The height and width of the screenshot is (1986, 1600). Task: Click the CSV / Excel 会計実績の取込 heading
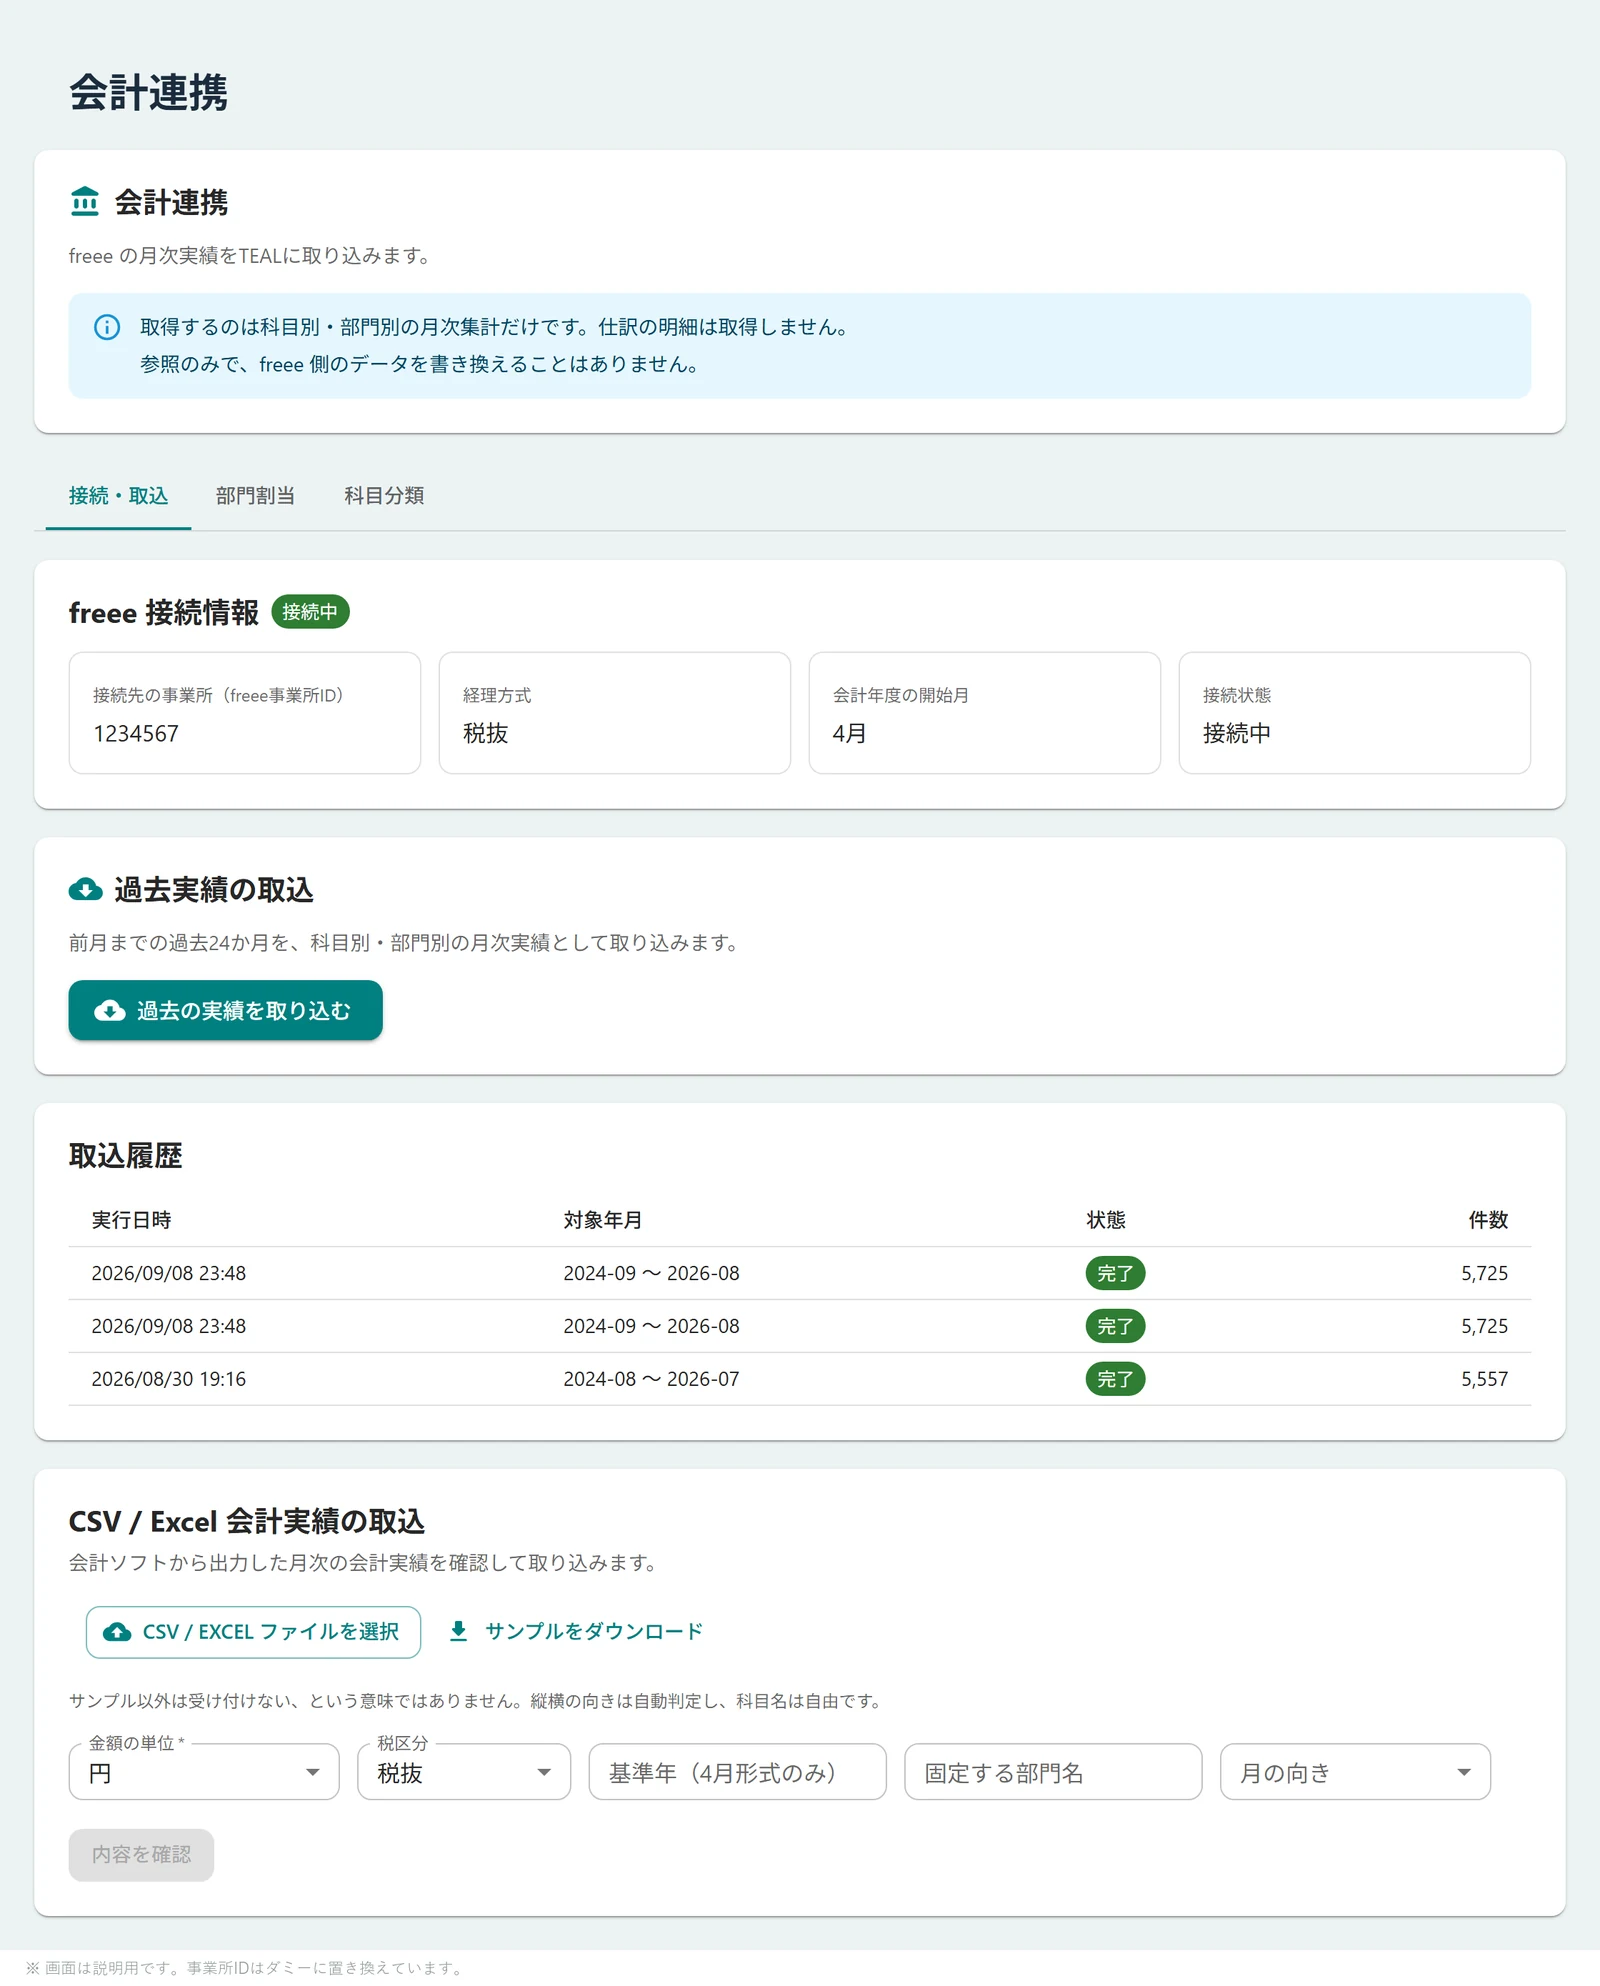247,1522
